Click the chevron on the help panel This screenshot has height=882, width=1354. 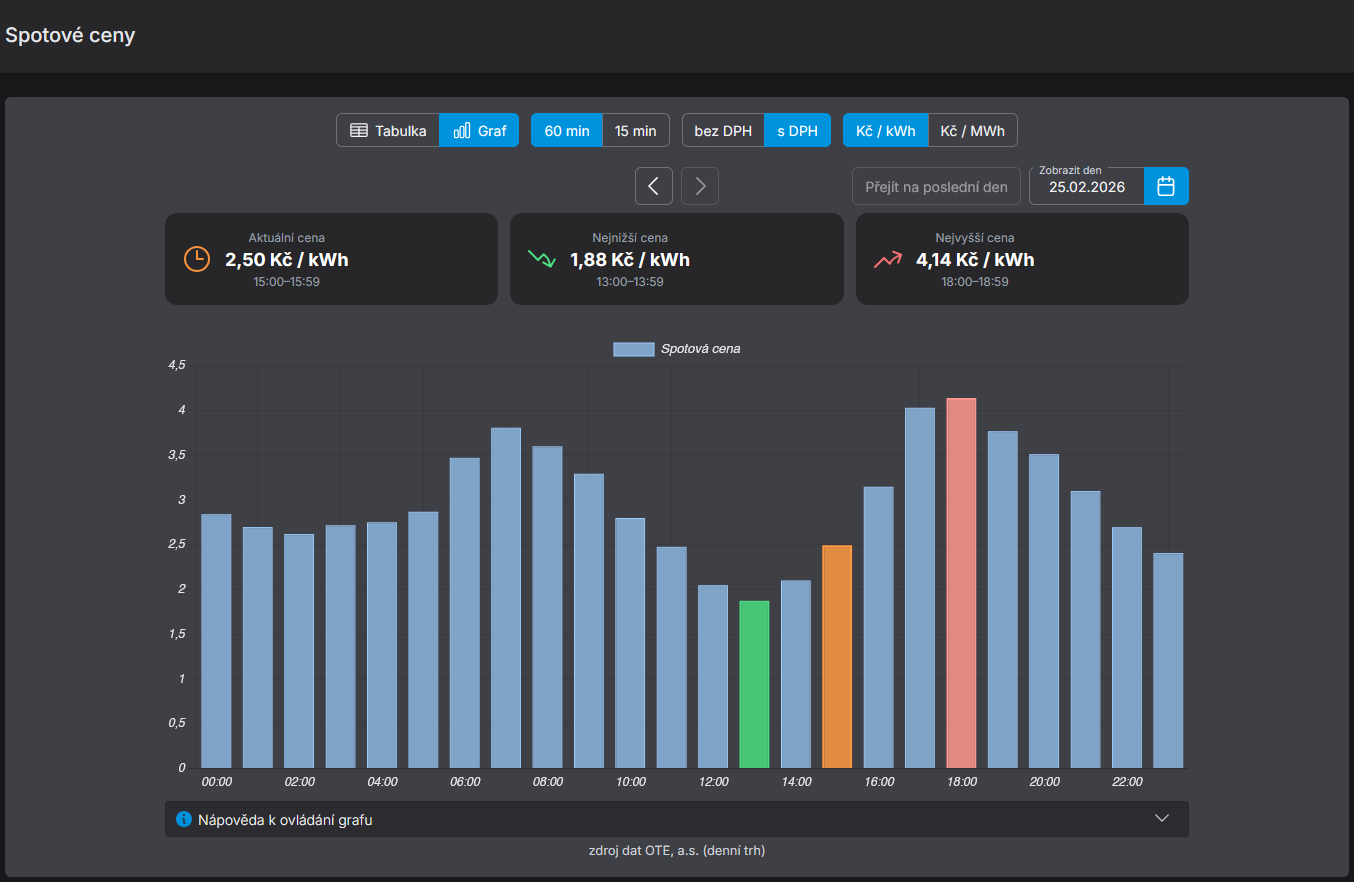click(1161, 818)
